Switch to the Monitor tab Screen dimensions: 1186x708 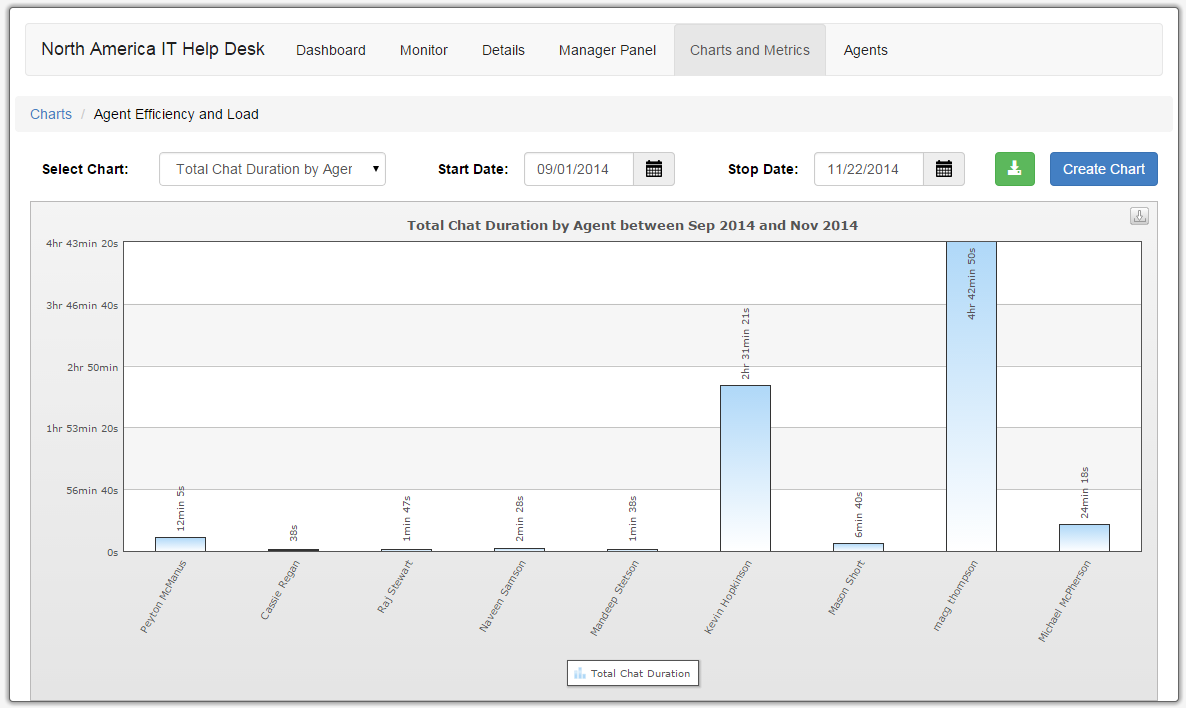click(424, 50)
